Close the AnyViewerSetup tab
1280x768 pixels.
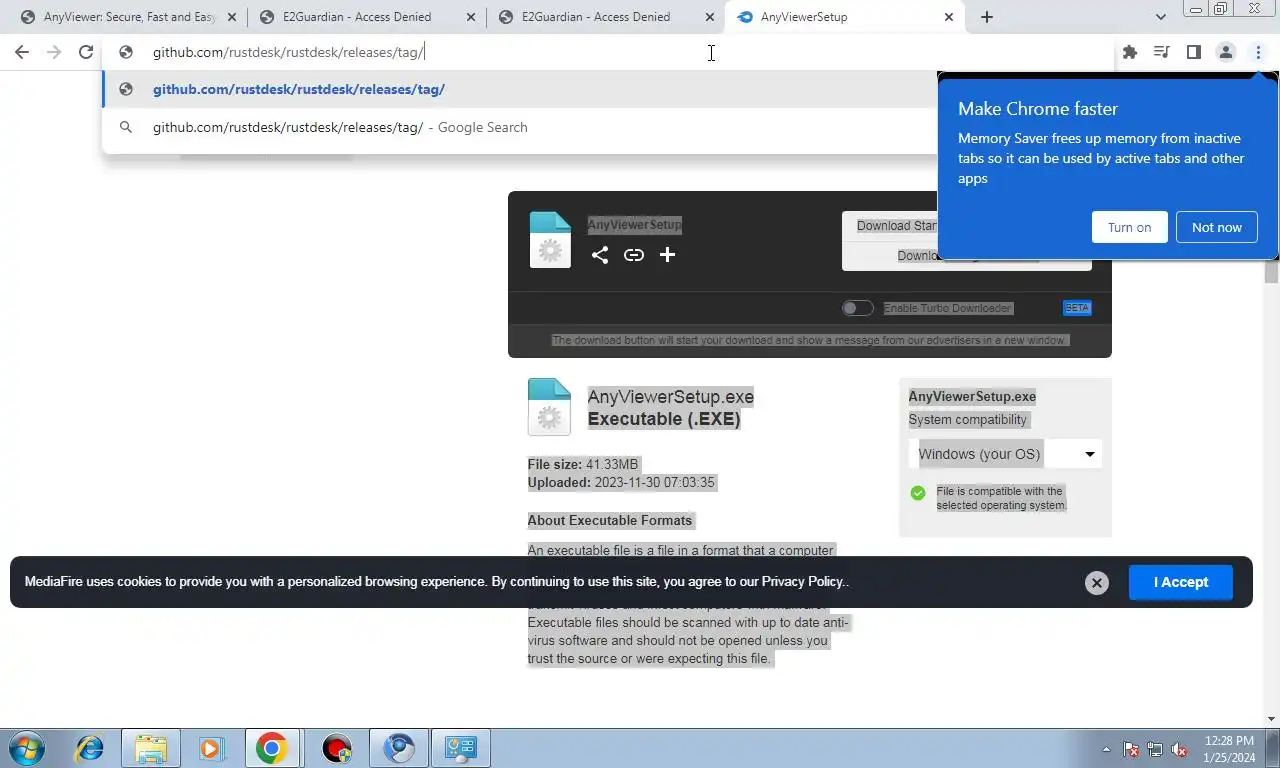[949, 17]
